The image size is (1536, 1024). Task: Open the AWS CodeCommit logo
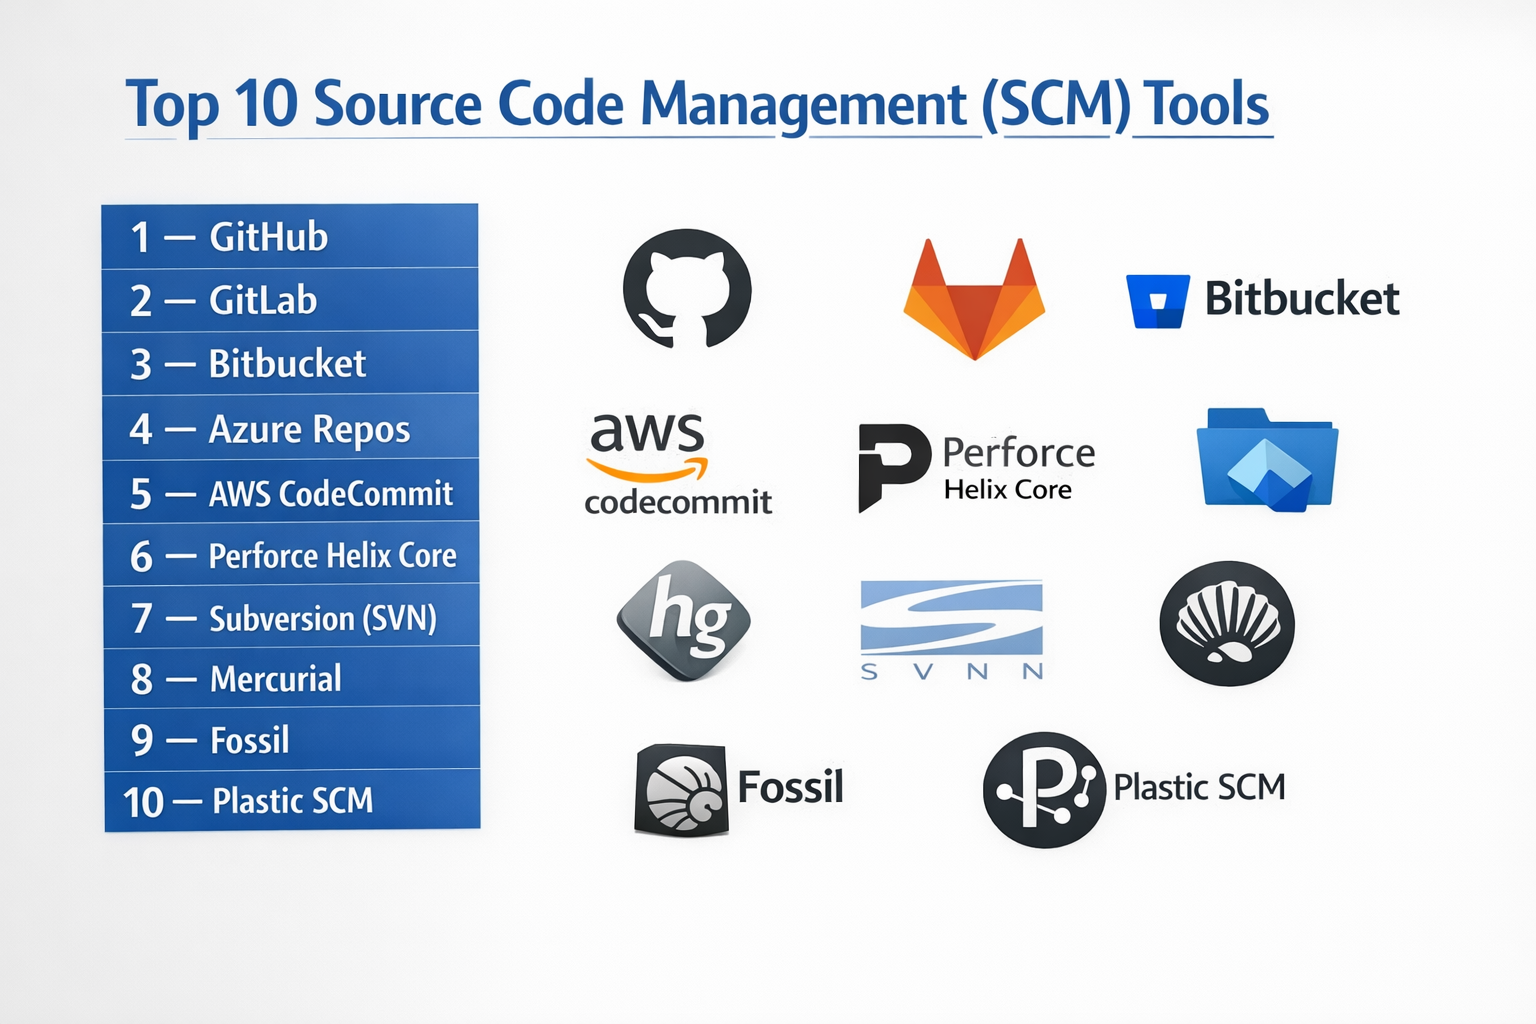click(677, 464)
